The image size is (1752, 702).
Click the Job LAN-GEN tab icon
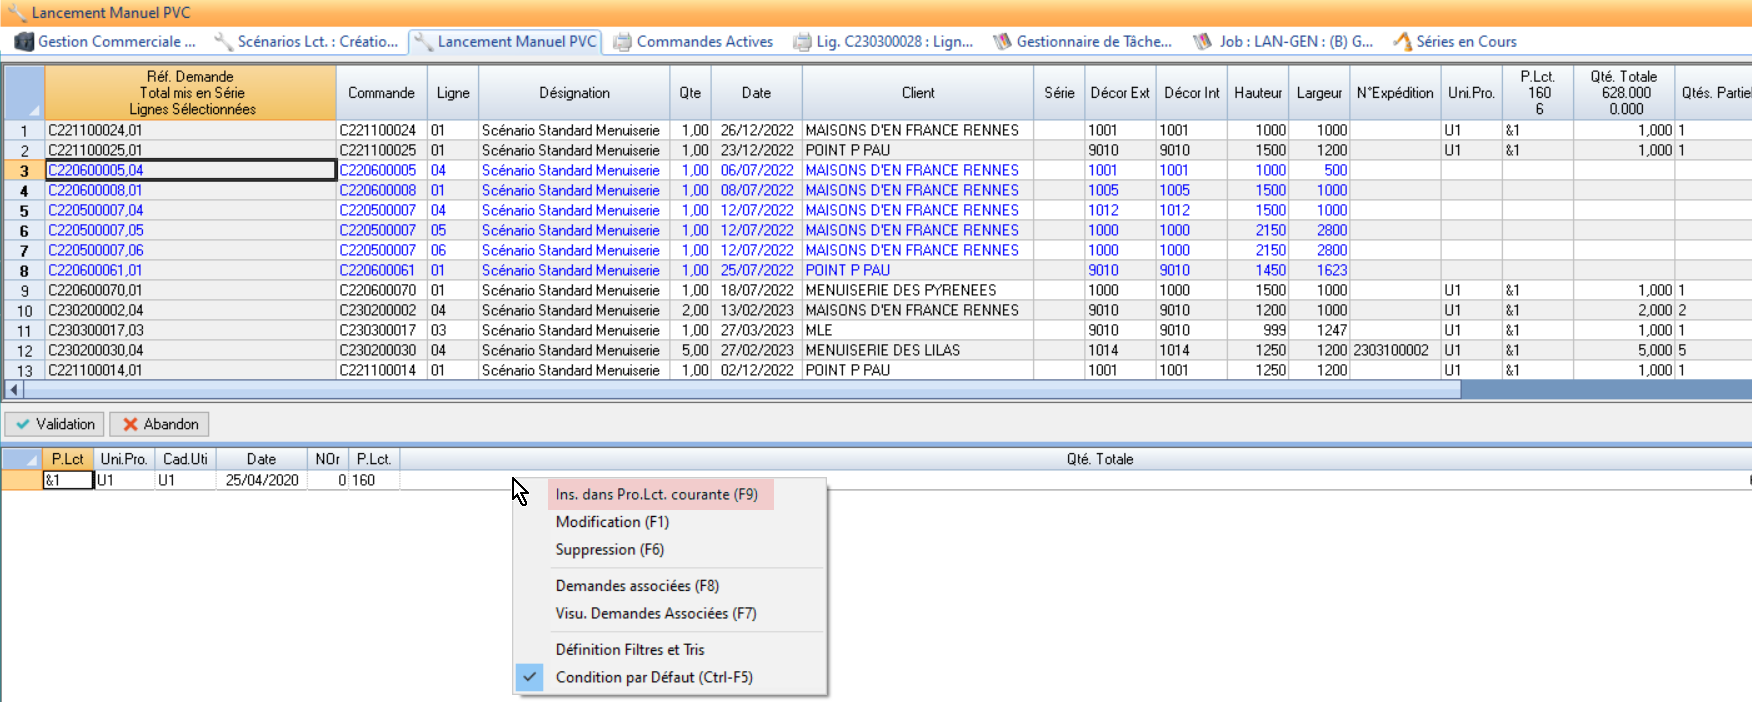click(x=1203, y=42)
